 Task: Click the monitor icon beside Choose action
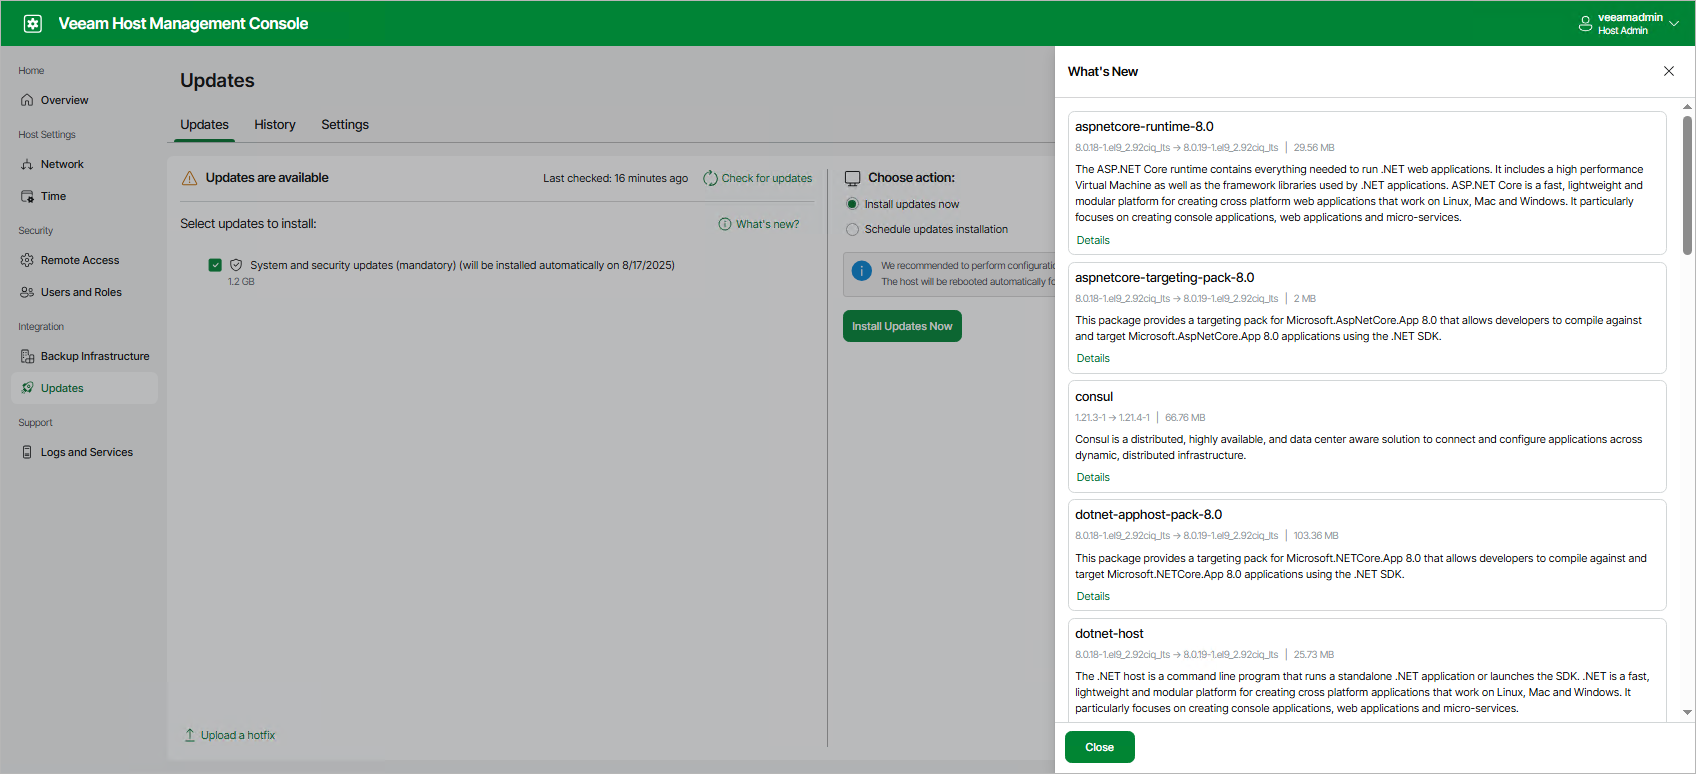click(x=853, y=178)
